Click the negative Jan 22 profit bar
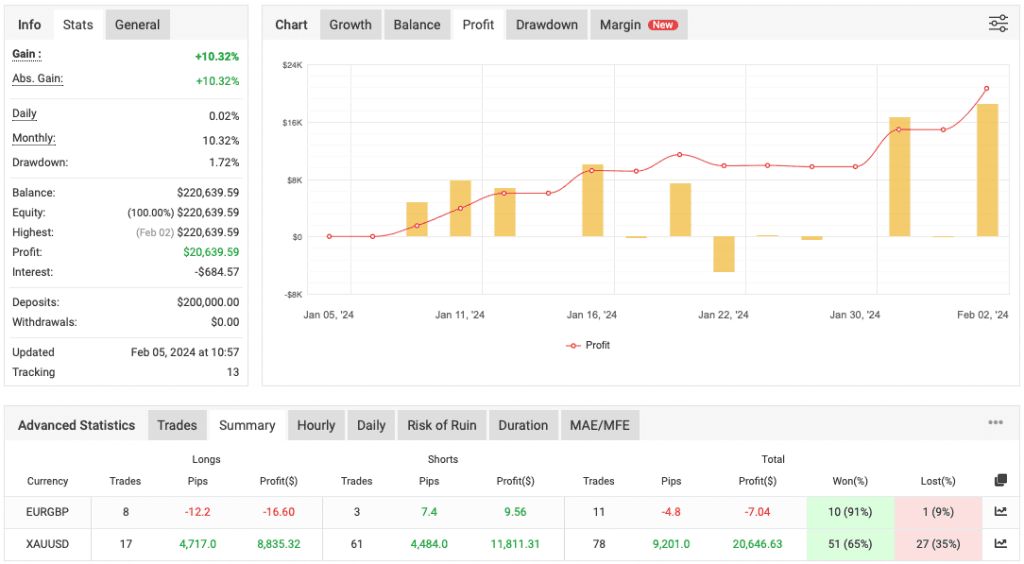Screen dimensions: 1024x564 (724, 254)
